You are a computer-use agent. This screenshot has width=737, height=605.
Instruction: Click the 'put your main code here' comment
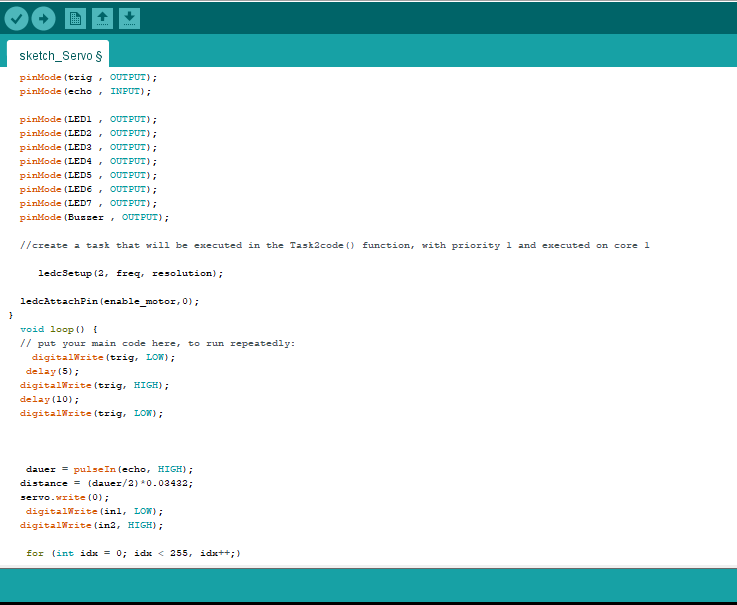click(157, 343)
